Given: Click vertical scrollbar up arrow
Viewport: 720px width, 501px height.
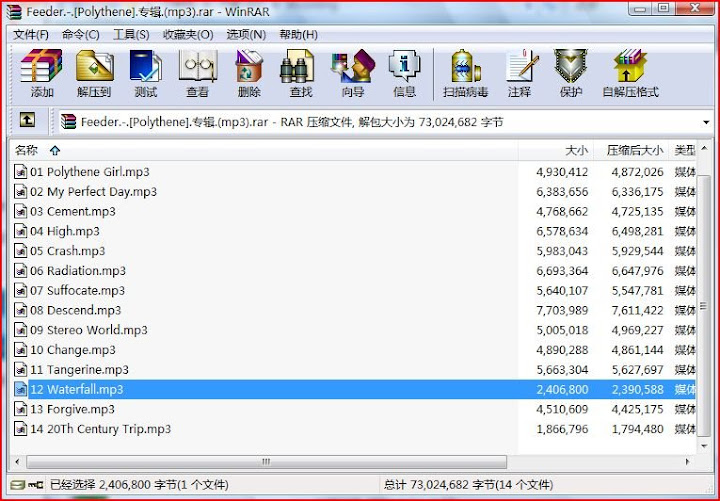Looking at the screenshot, I should (x=704, y=149).
